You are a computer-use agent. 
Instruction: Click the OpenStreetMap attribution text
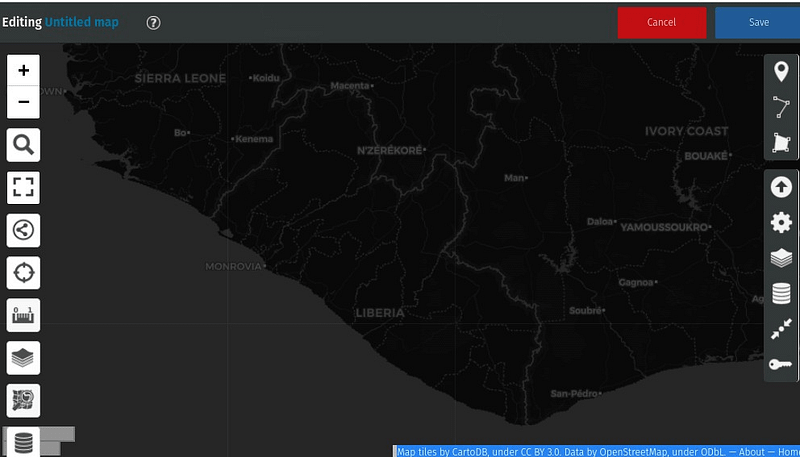[634, 452]
